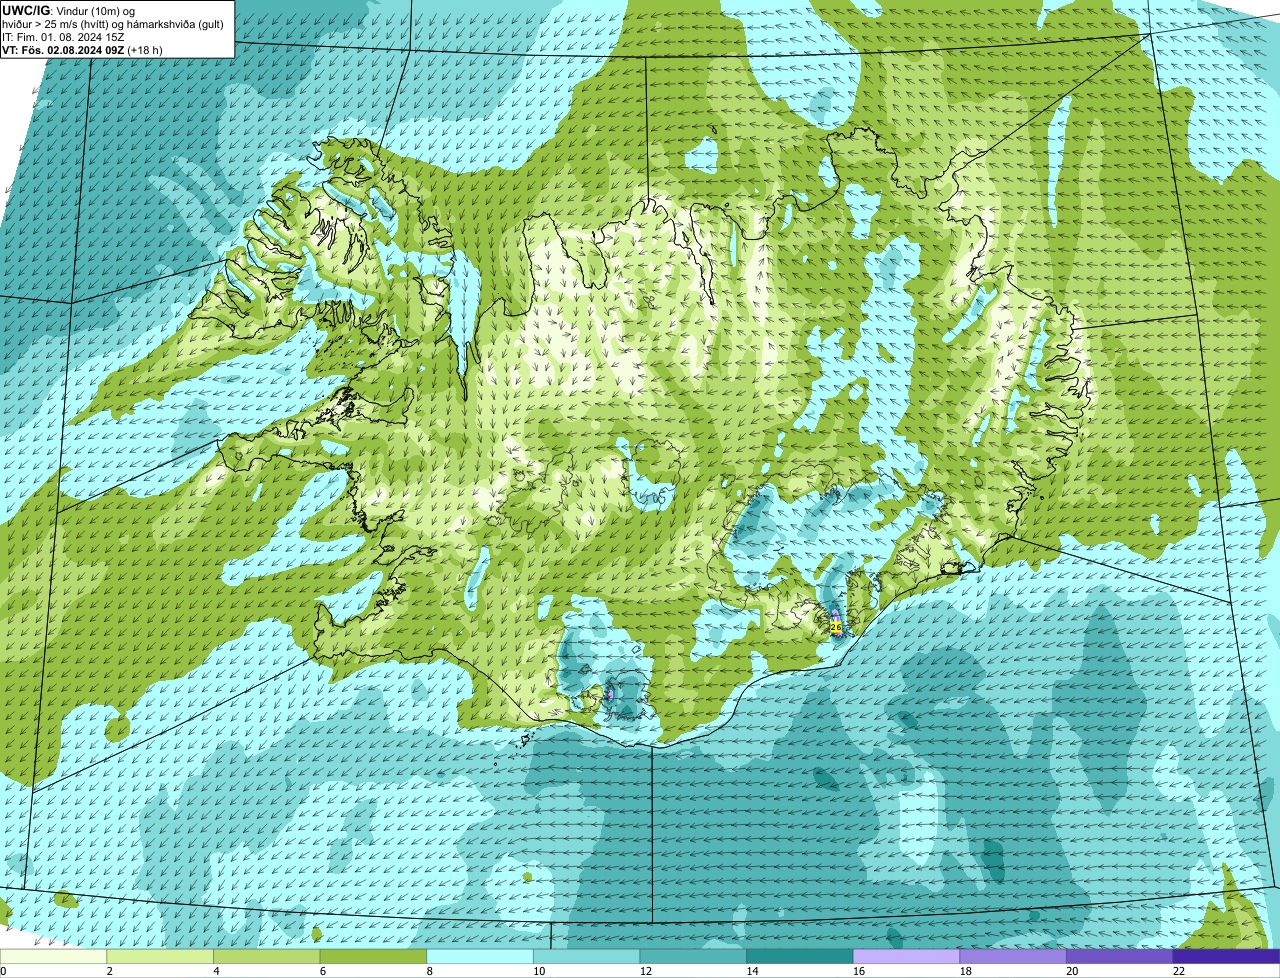Click the olive green 6–8 m/s legend swatch

pos(373,956)
